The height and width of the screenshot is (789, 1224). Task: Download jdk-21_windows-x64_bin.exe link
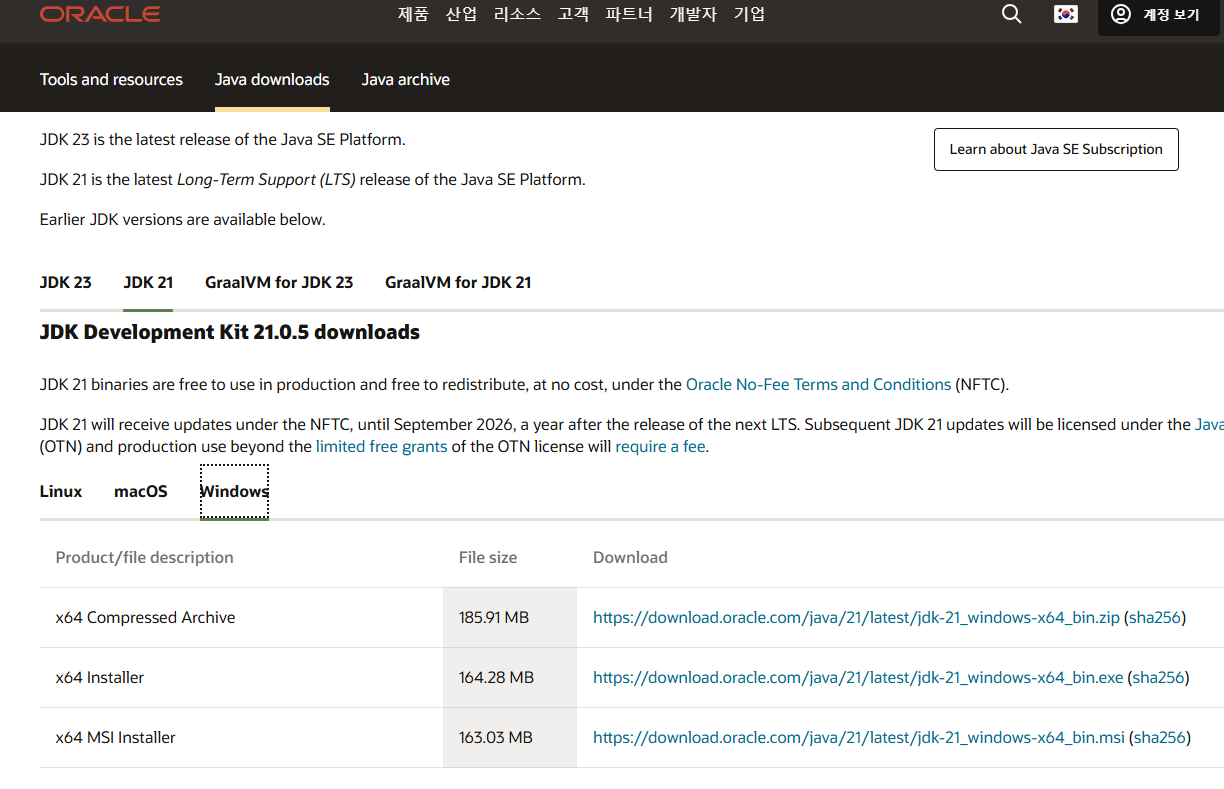858,677
